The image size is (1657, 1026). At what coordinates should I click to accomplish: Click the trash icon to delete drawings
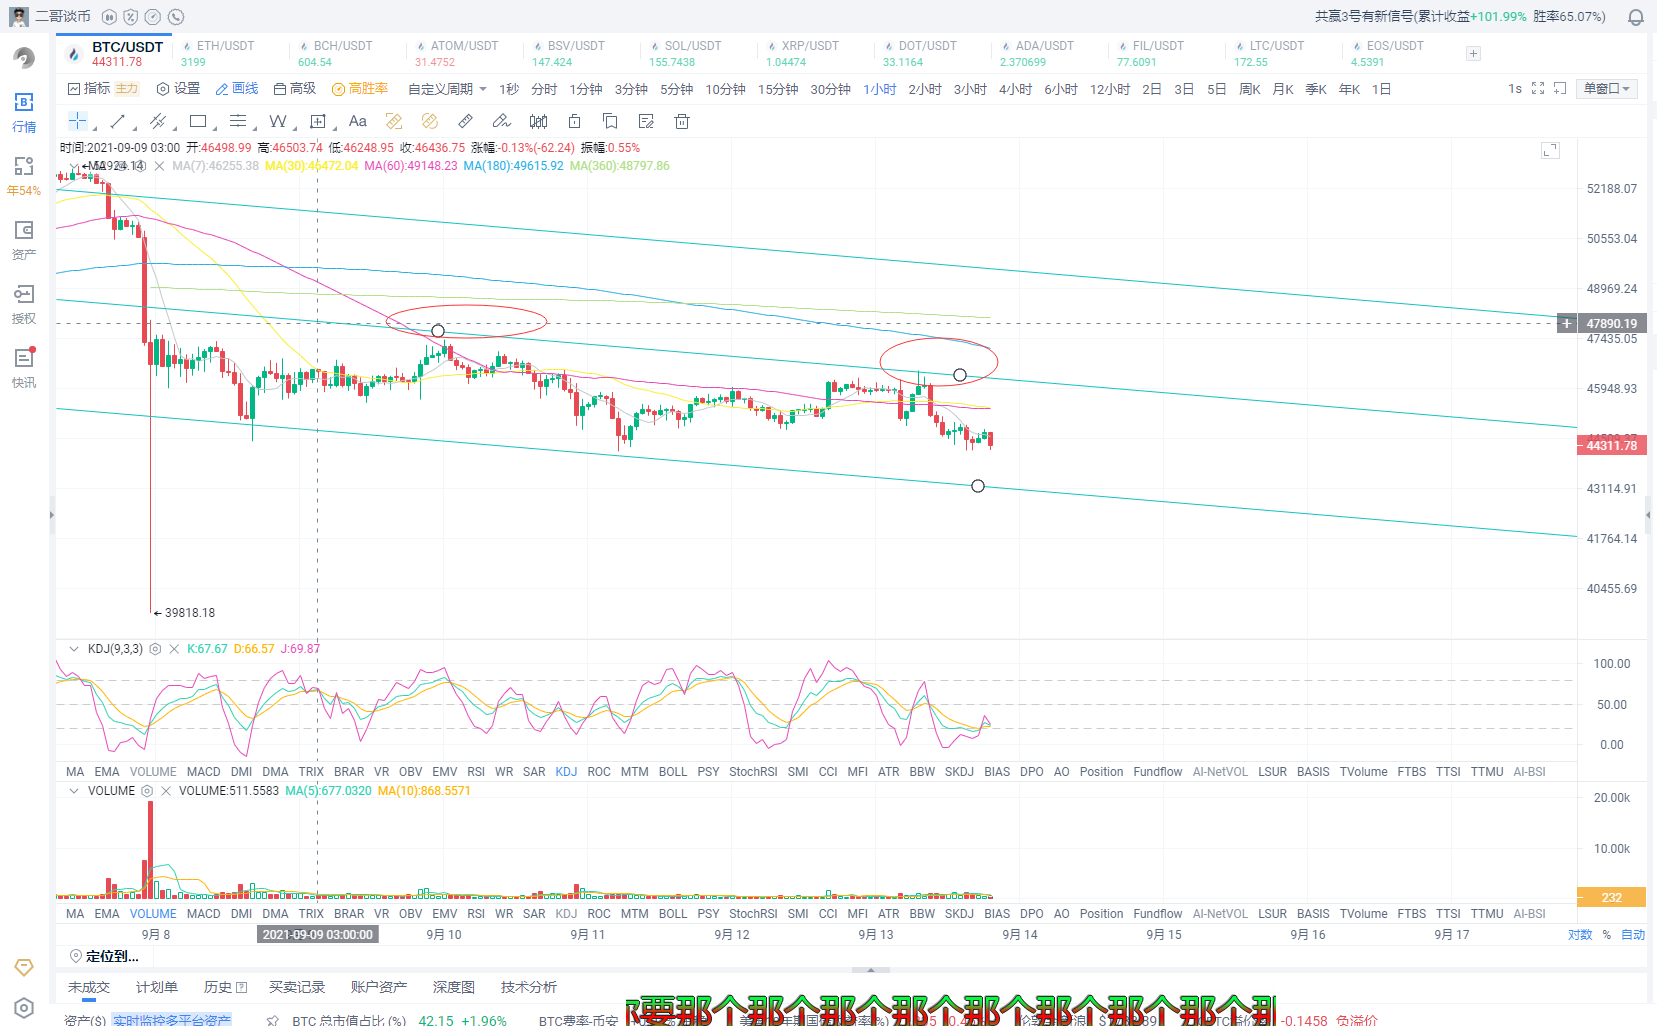pos(682,121)
